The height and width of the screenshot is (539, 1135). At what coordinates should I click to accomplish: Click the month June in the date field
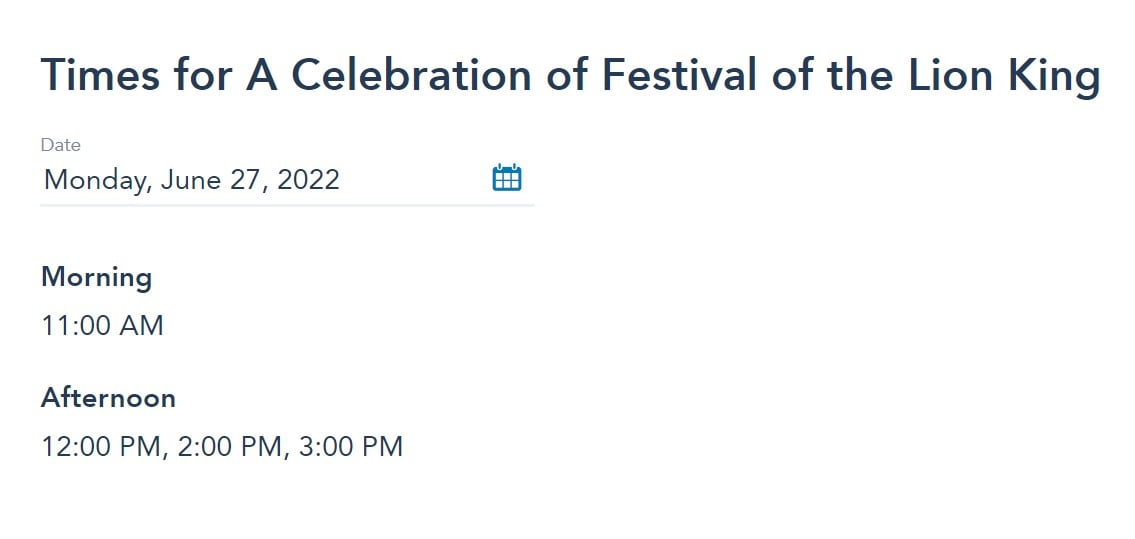(x=191, y=179)
